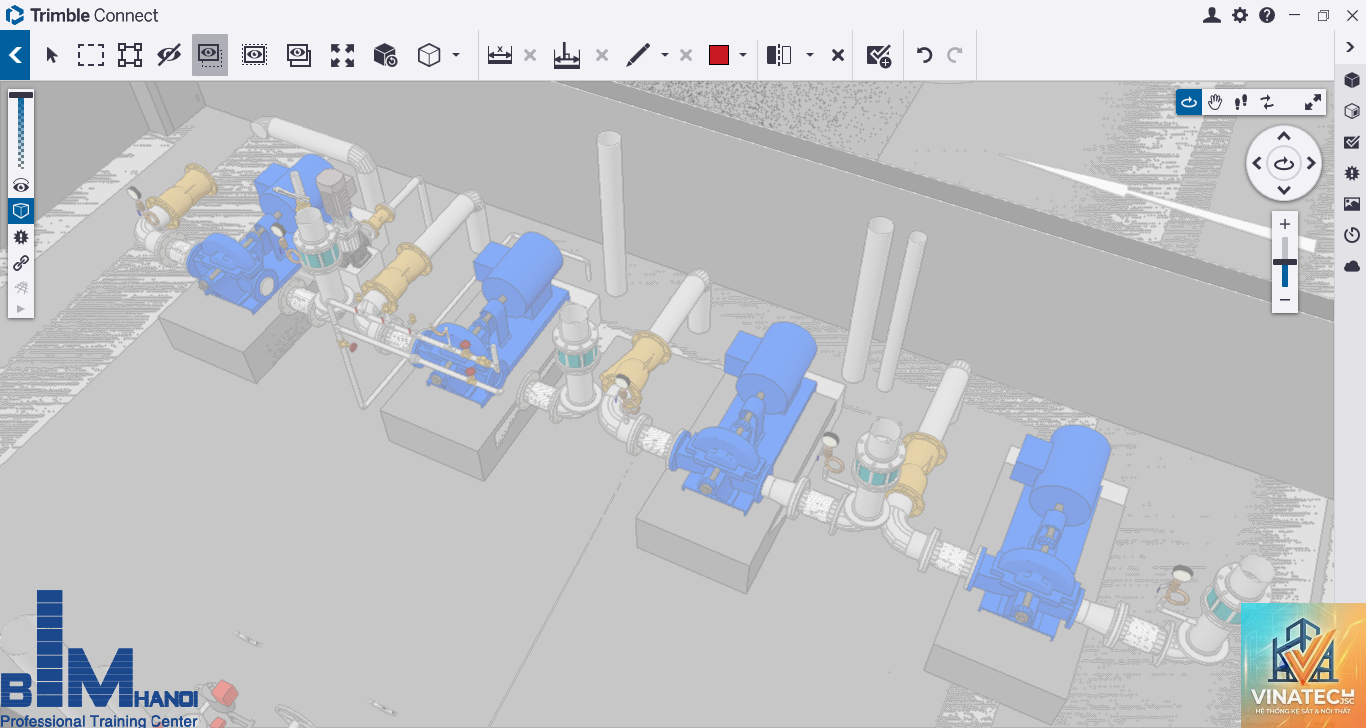Open the color swatch dropdown arrow
1366x728 pixels.
[743, 56]
